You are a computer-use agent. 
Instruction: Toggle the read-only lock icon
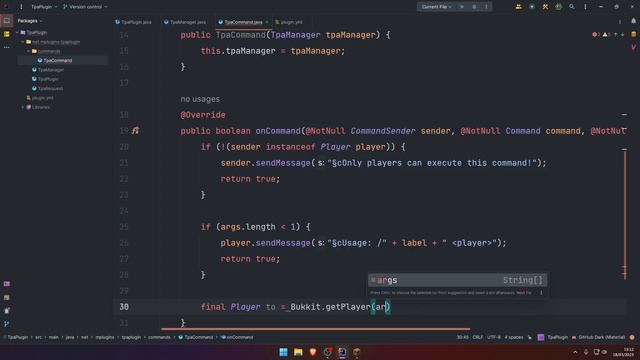tap(530, 337)
